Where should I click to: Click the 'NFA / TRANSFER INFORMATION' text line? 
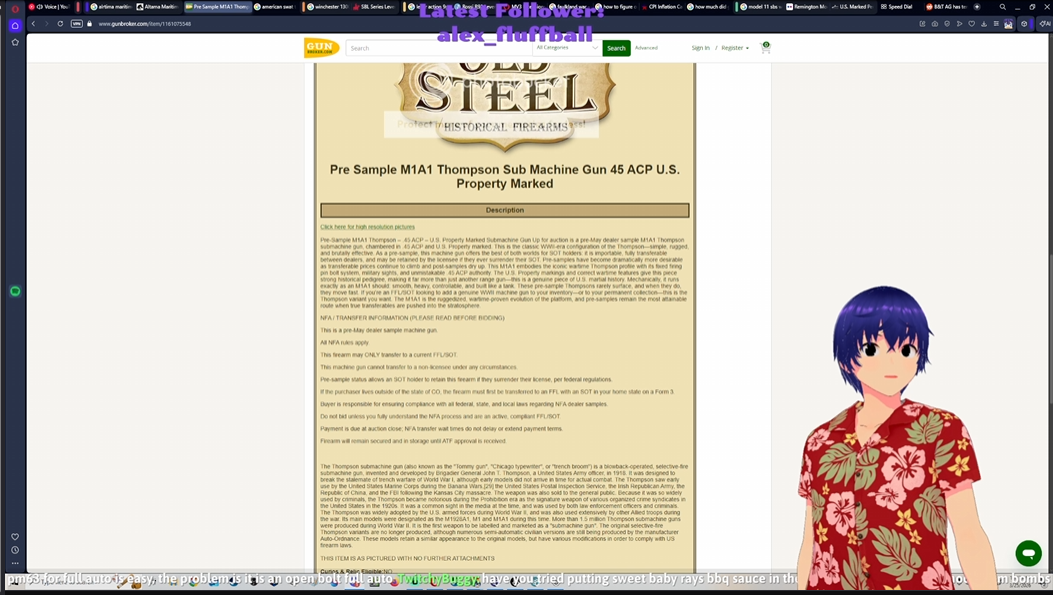(412, 318)
